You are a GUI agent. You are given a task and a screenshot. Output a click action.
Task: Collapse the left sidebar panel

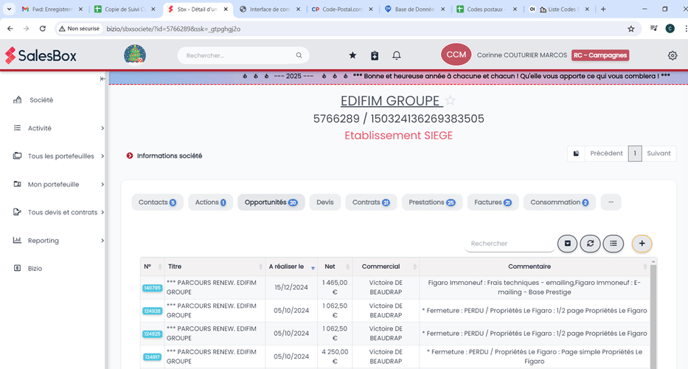click(102, 79)
